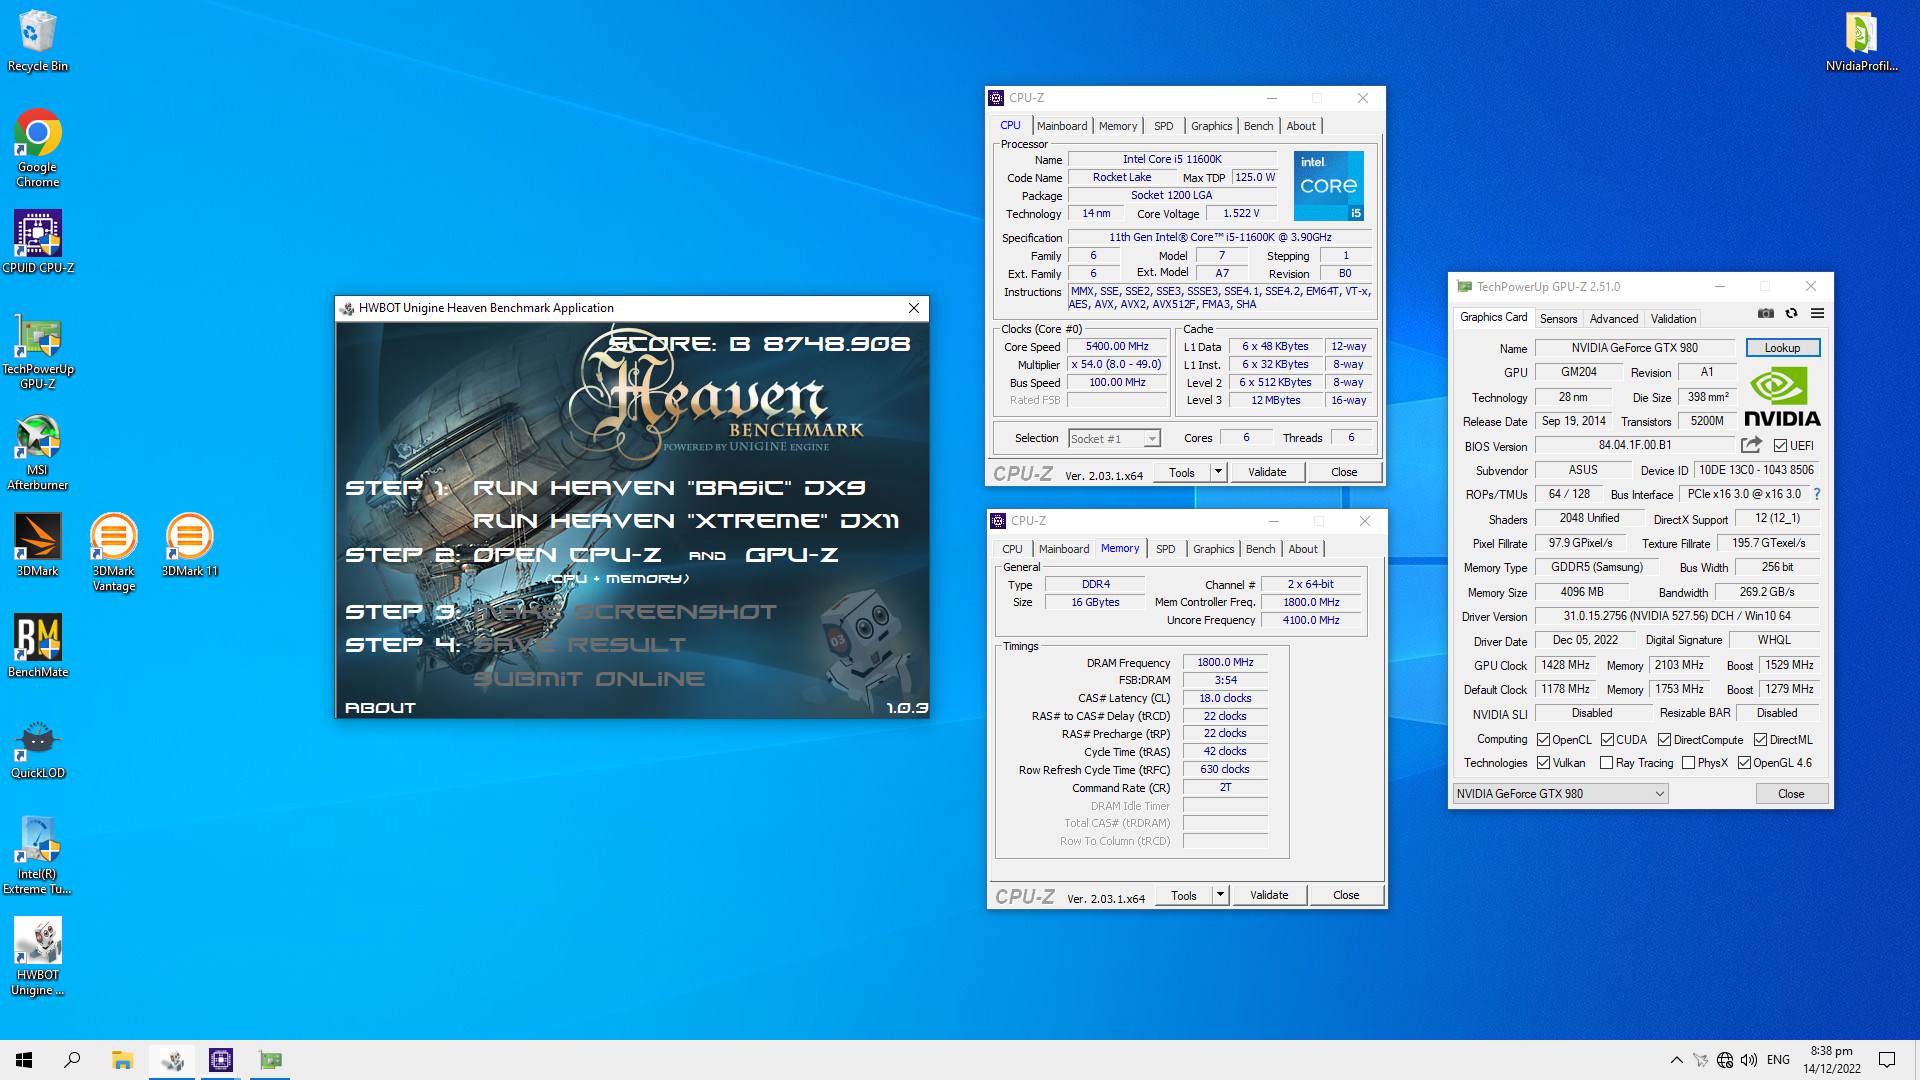1920x1080 pixels.
Task: Switch to the Mainboard tab in upper CPU-Z
Action: pos(1061,126)
